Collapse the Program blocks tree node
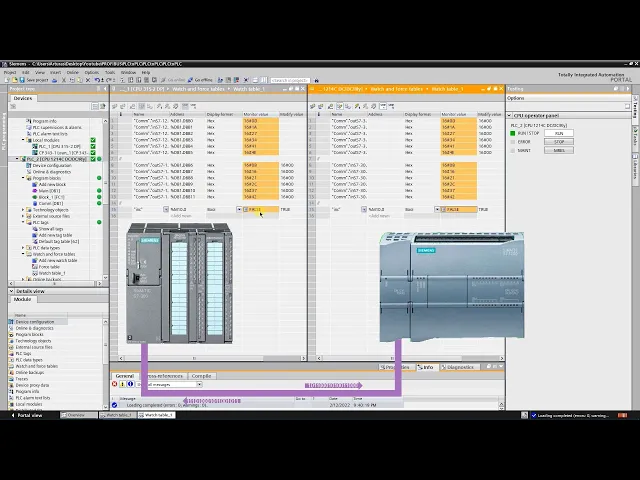 [x=23, y=178]
